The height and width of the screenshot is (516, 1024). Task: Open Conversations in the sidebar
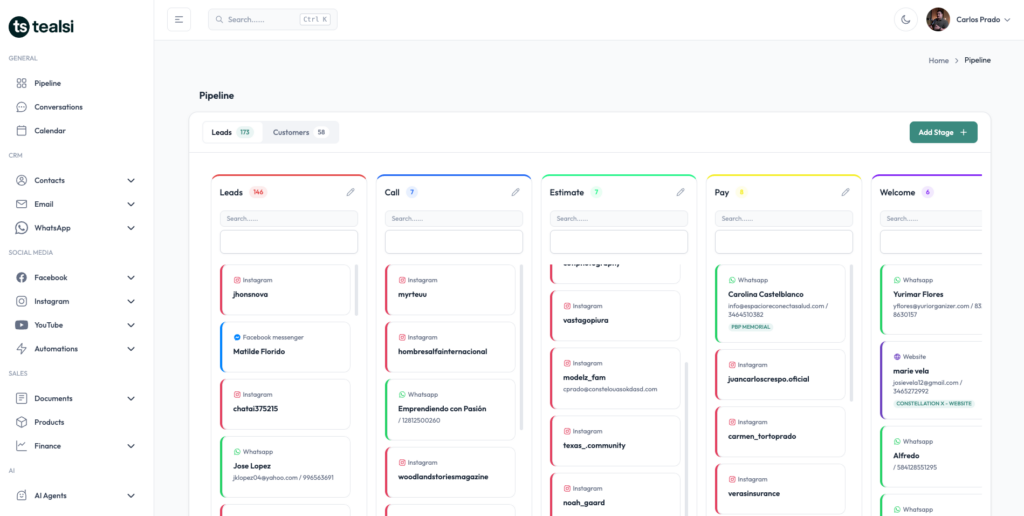(58, 107)
